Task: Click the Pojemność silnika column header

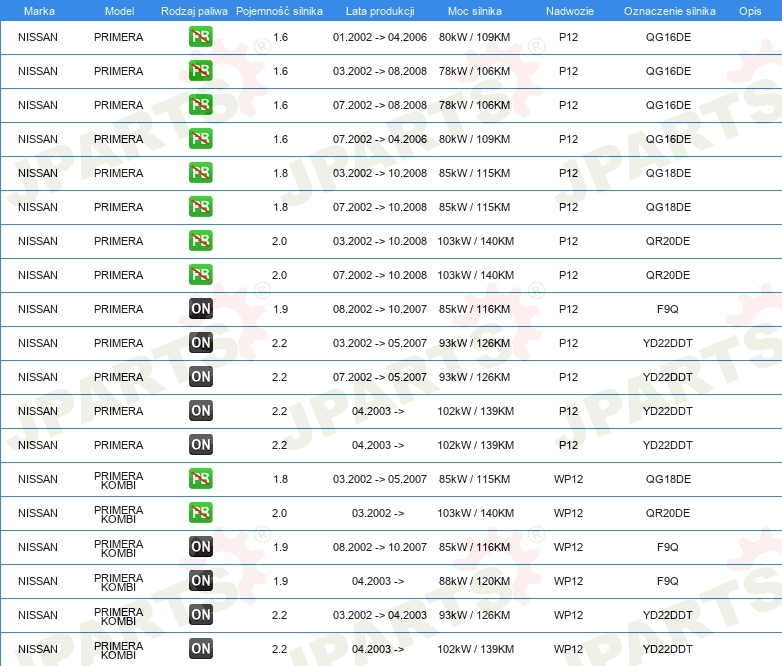Action: click(x=279, y=11)
